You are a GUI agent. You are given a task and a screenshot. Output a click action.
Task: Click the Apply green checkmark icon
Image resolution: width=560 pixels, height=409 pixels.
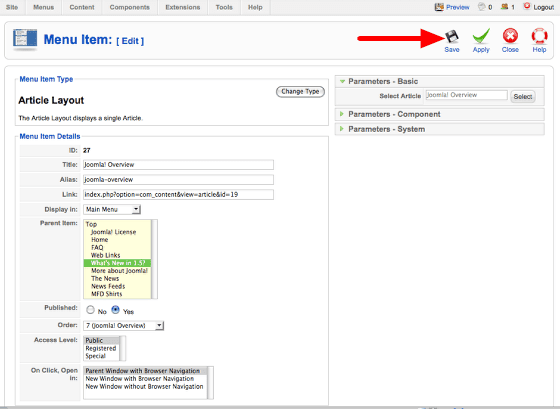[481, 36]
